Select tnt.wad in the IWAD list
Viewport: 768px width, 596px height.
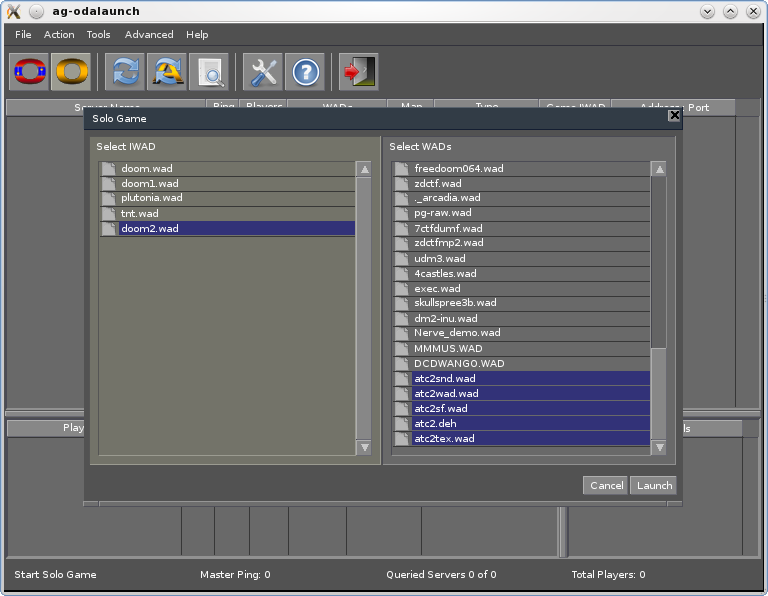click(139, 213)
